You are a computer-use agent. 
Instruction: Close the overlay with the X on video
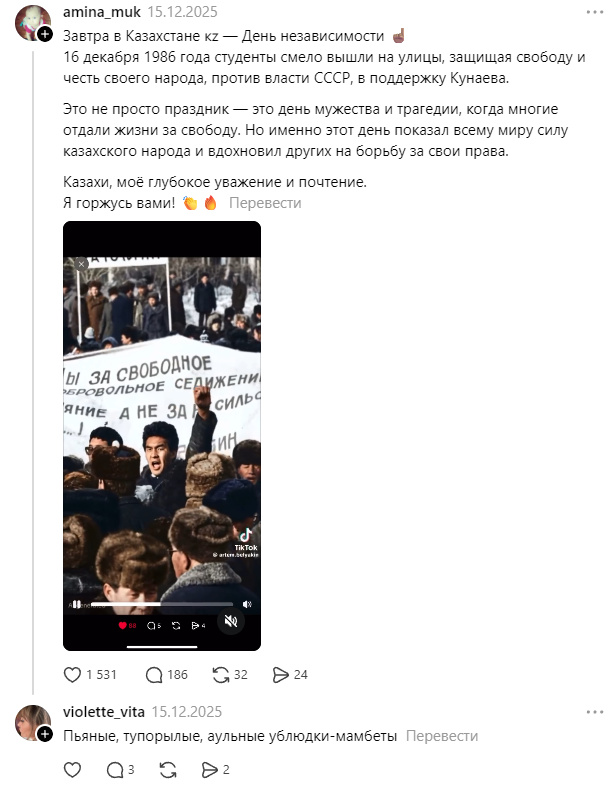coord(81,264)
